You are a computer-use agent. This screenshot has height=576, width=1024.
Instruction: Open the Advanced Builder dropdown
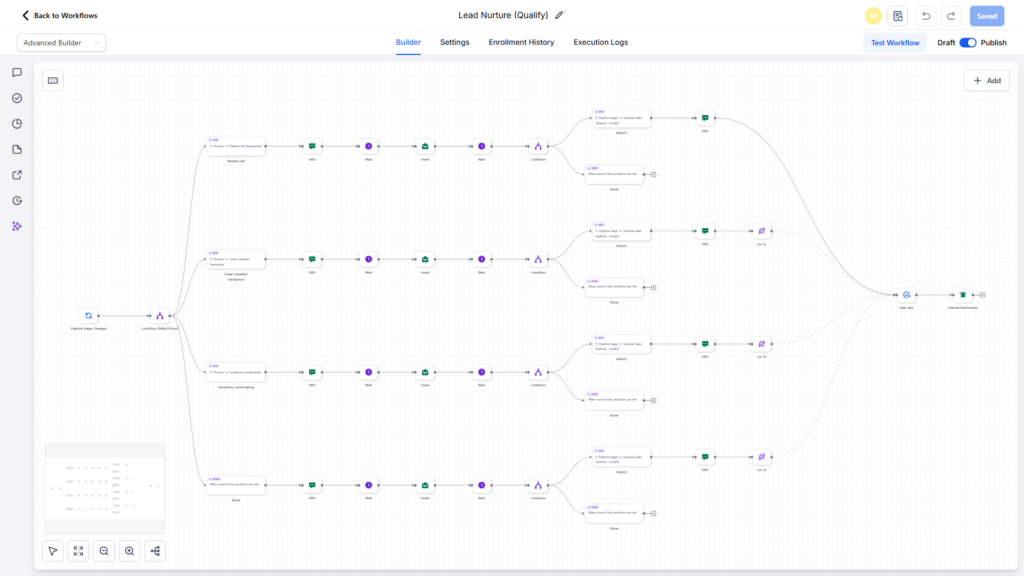pyautogui.click(x=61, y=43)
